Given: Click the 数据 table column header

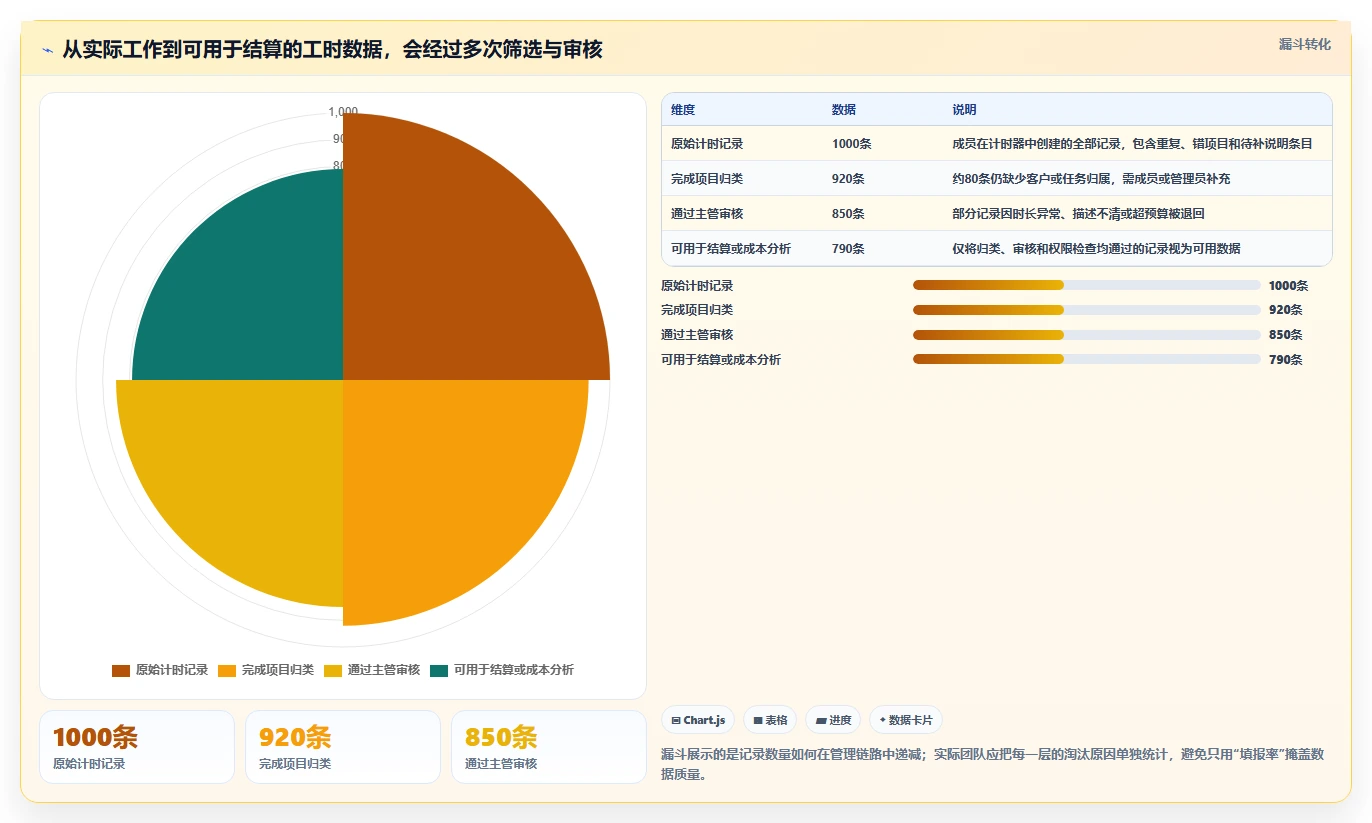Looking at the screenshot, I should click(844, 110).
